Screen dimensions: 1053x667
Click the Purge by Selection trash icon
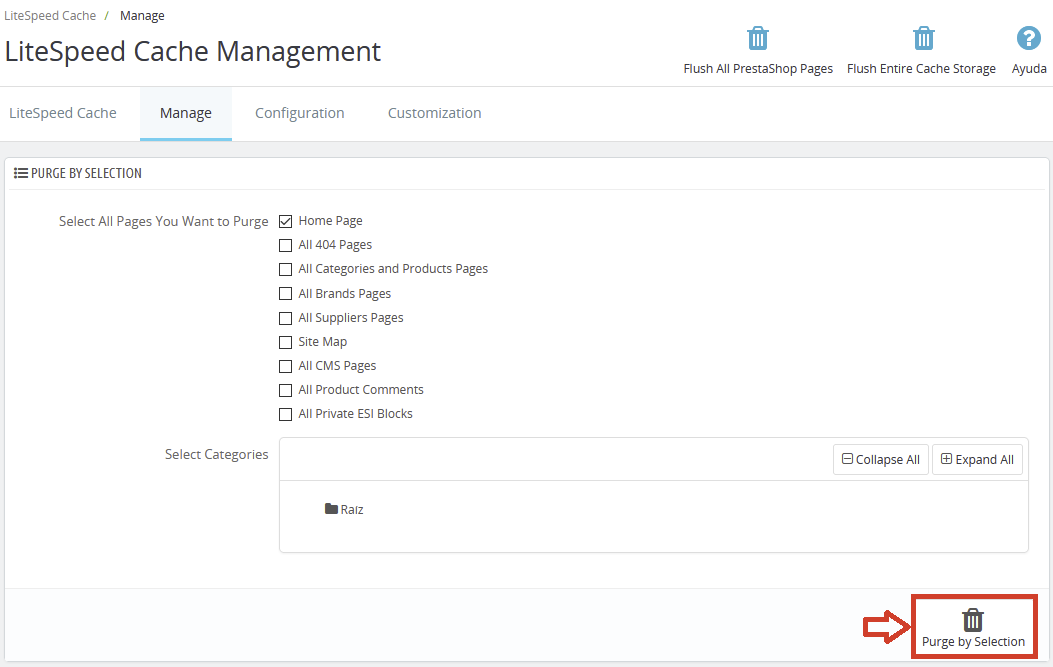point(973,620)
